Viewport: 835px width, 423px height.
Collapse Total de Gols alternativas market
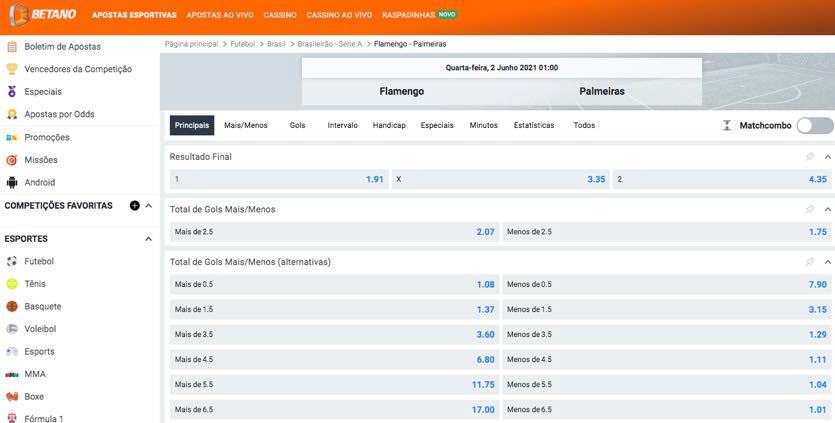[x=828, y=262]
